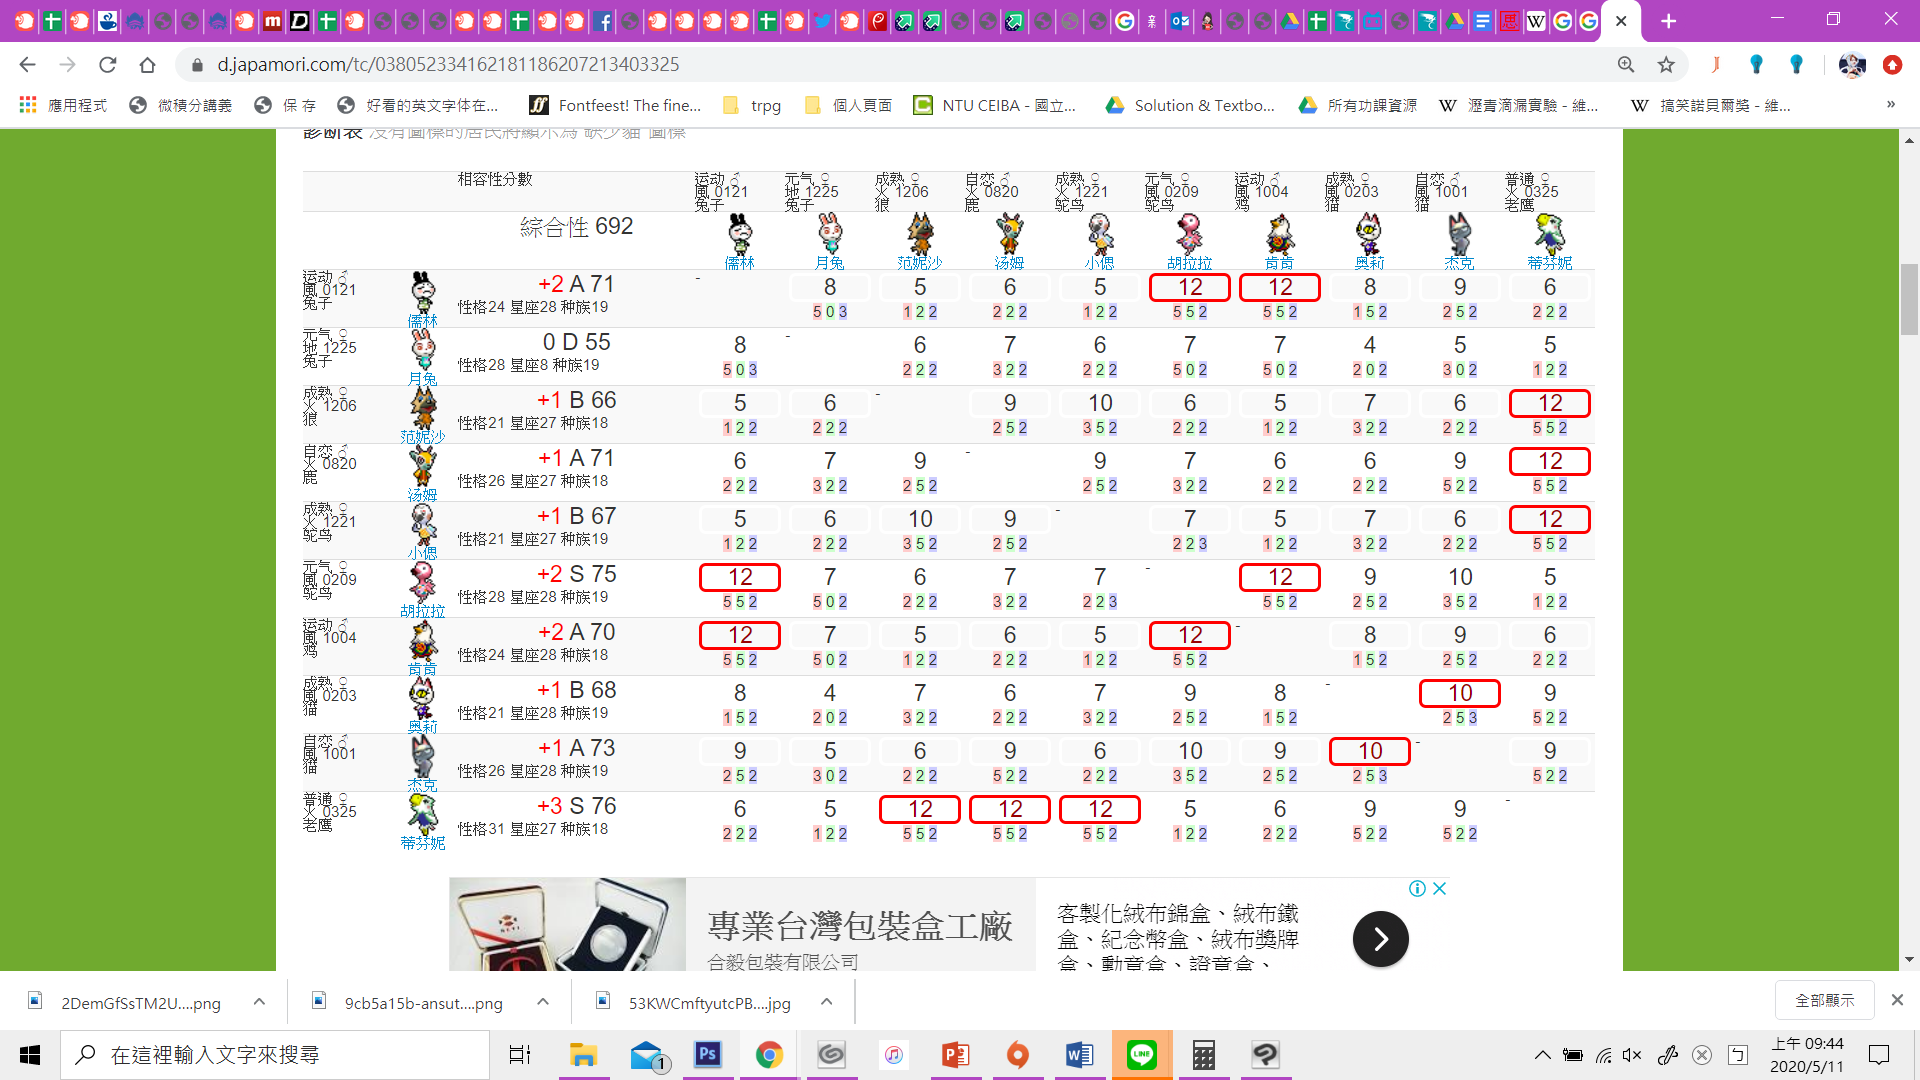
Task: Click 胡拉拉 villager icon in header row
Action: coord(1190,235)
